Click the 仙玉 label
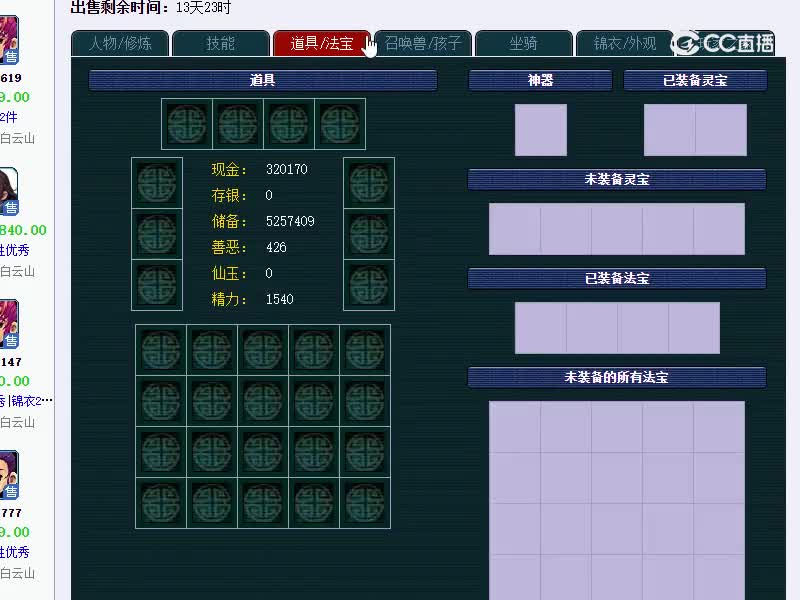800x600 pixels. pos(229,273)
